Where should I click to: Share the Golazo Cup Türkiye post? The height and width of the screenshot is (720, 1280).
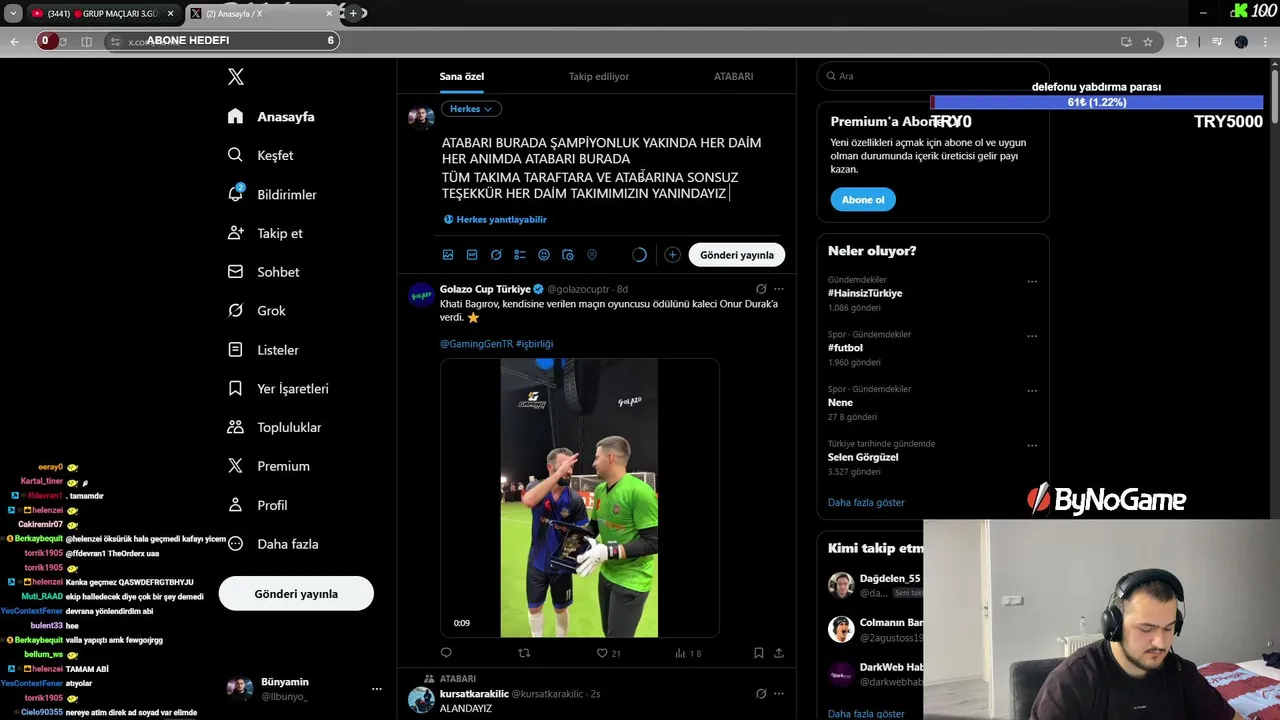tap(779, 653)
